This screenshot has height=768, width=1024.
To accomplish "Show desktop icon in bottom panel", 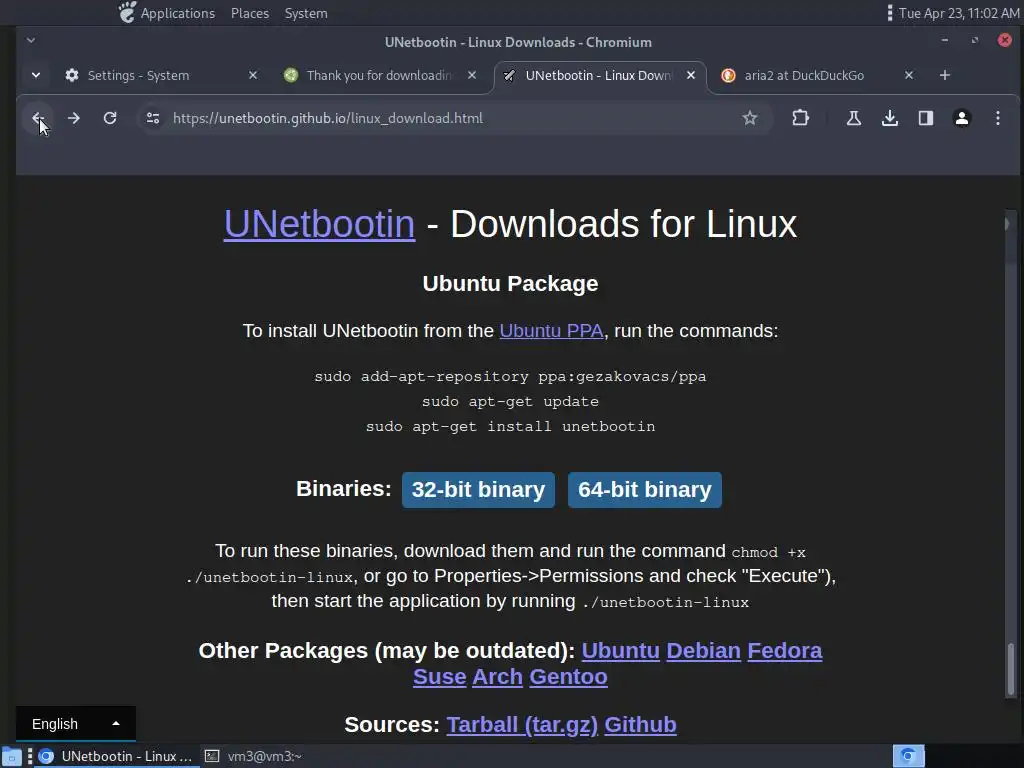I will coord(10,756).
